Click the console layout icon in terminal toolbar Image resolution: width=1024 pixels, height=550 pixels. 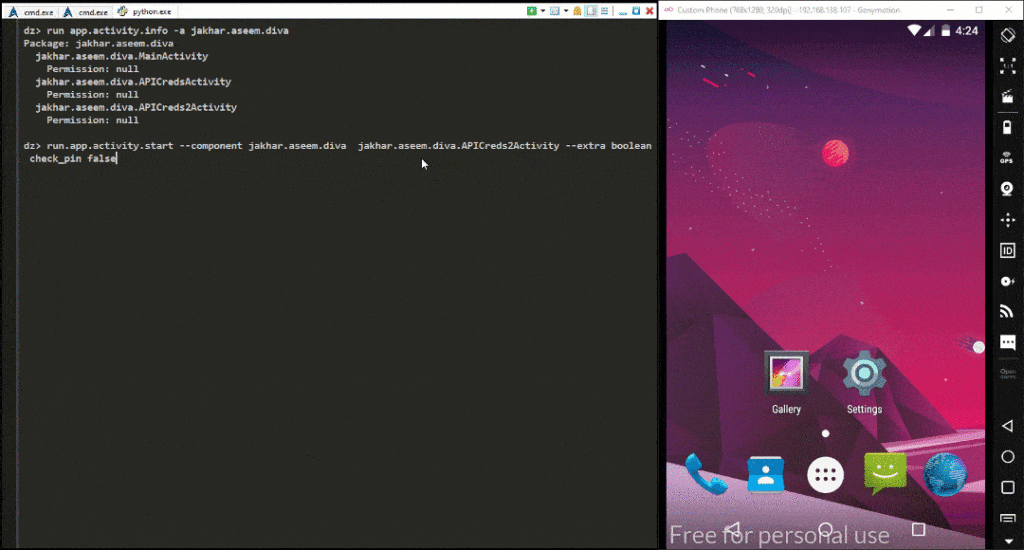coord(554,11)
